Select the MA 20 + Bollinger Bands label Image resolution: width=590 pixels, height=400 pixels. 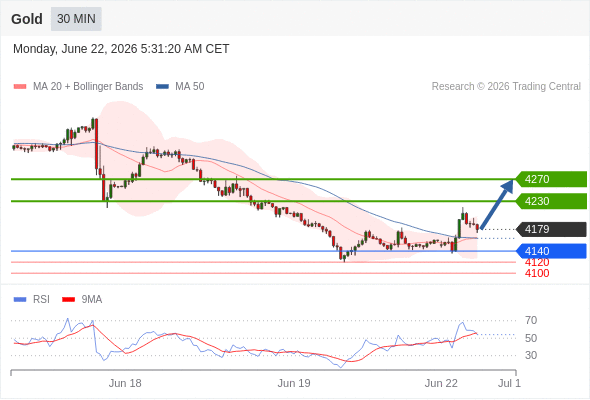point(88,87)
